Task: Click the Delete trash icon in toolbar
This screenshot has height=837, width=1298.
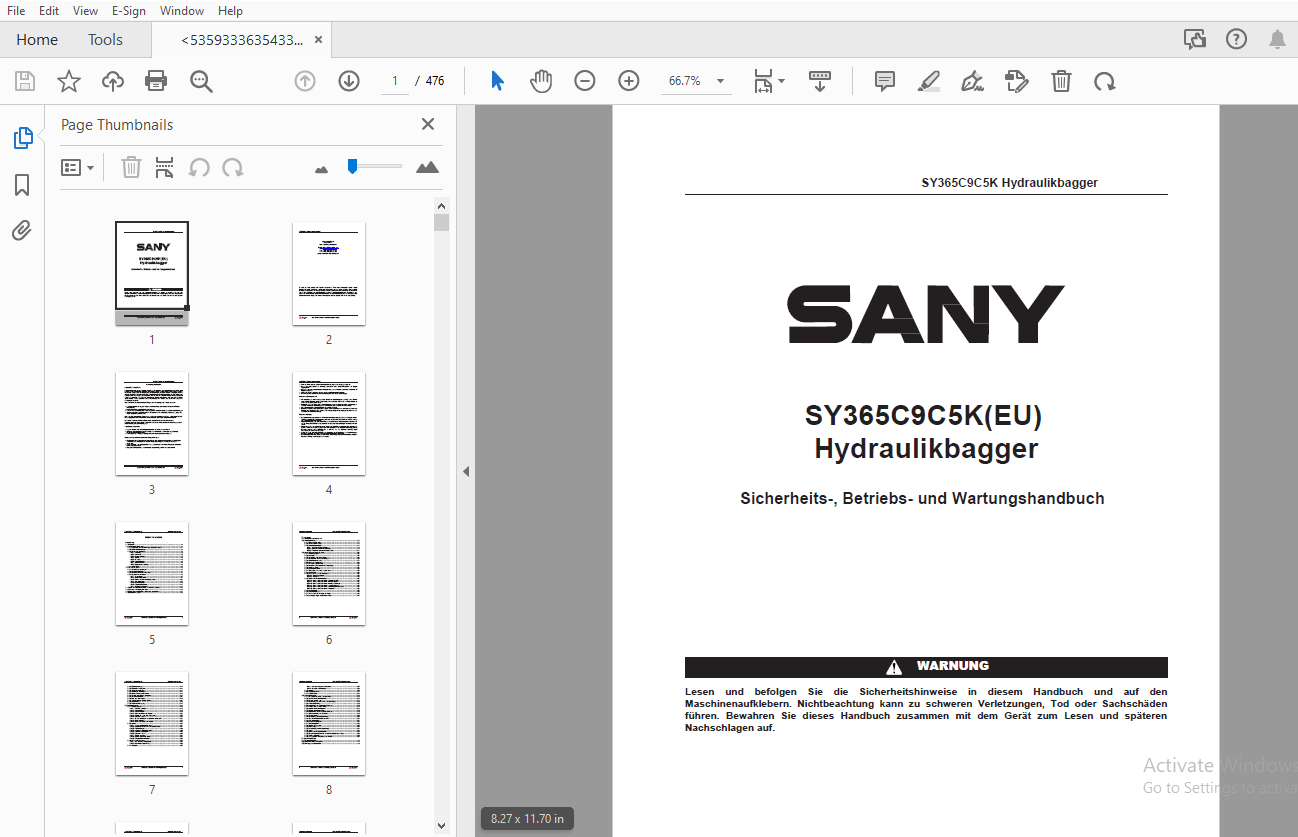Action: pyautogui.click(x=1061, y=81)
